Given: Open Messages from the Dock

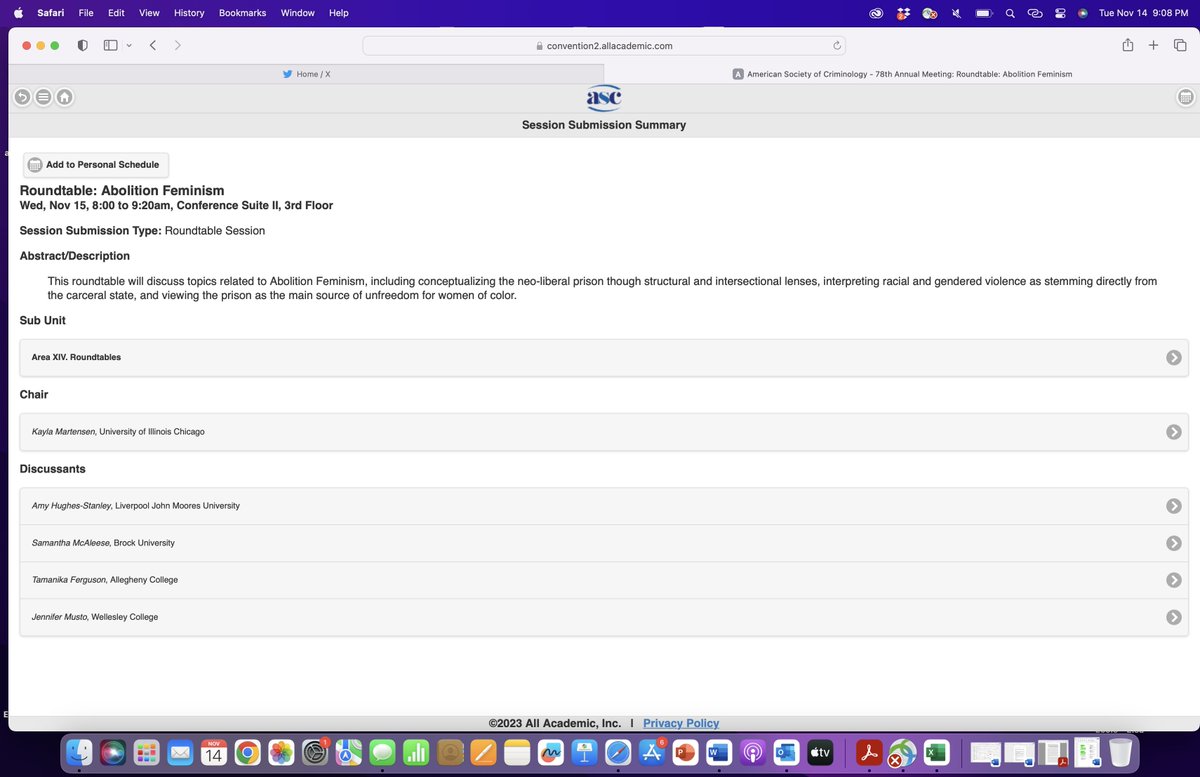Looking at the screenshot, I should pyautogui.click(x=383, y=752).
